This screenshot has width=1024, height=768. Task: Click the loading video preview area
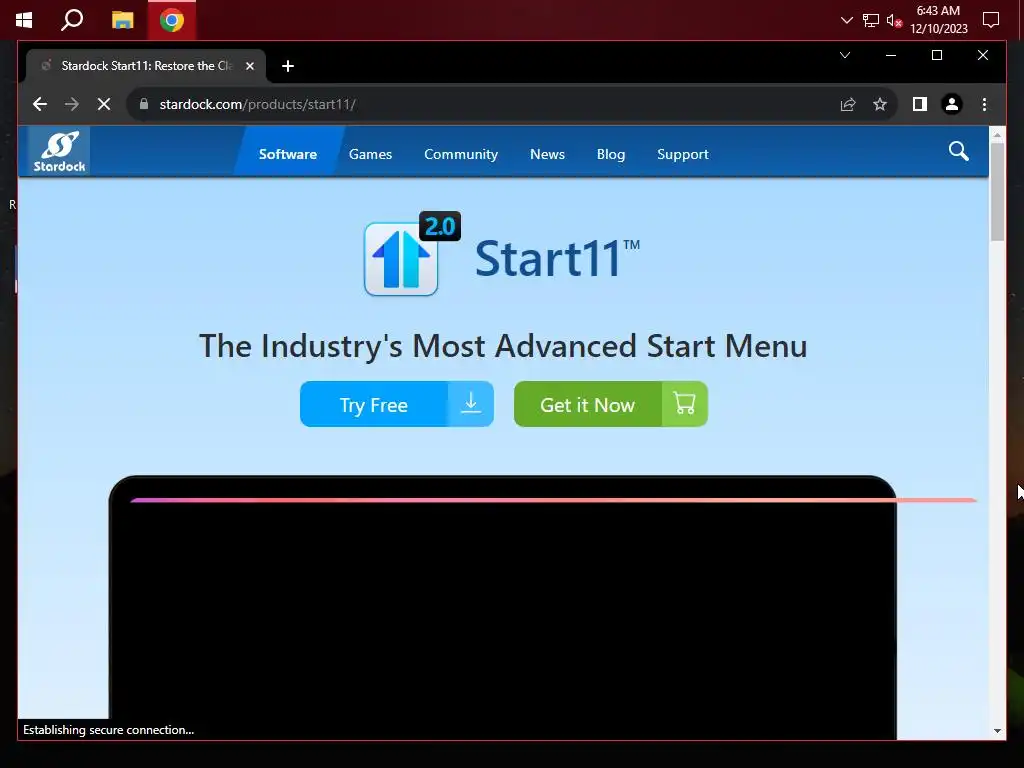click(x=502, y=607)
